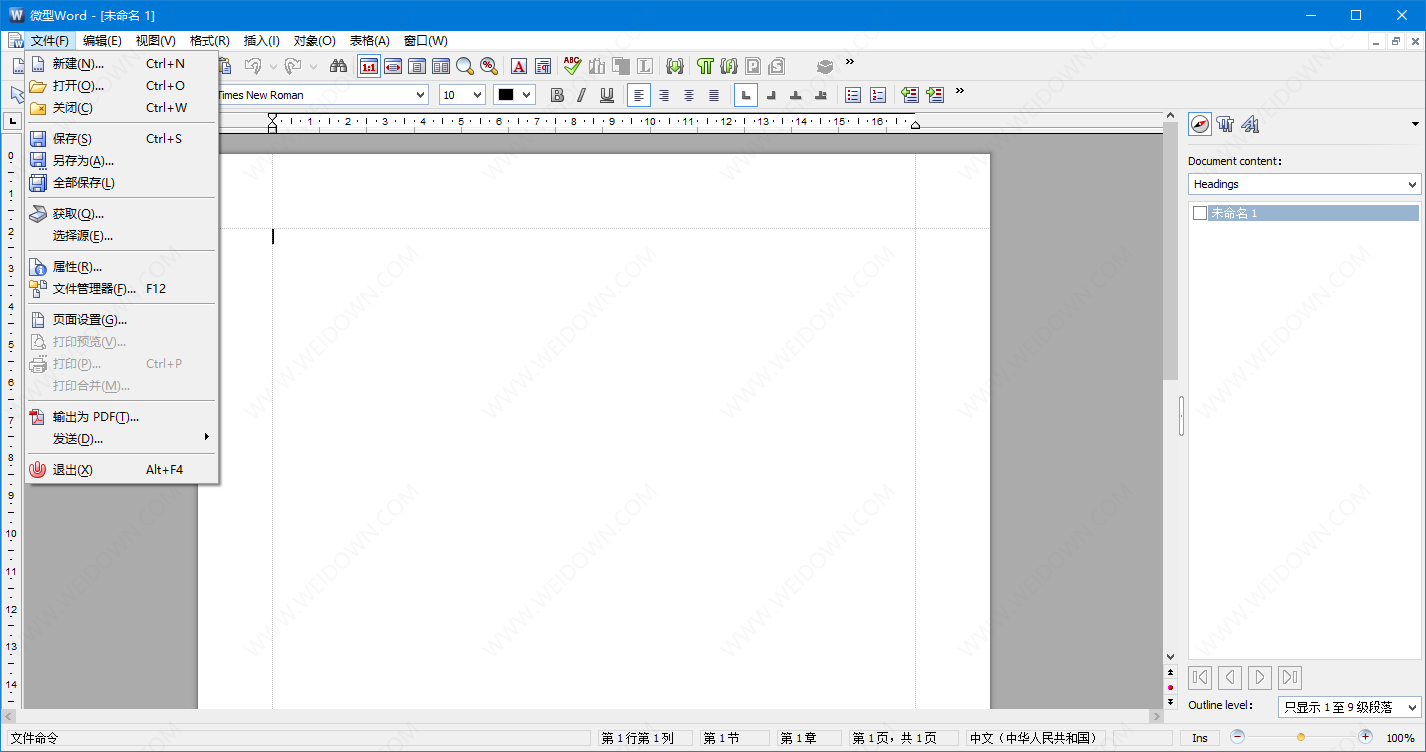Click the next heading arrow button
This screenshot has width=1426, height=752.
tap(1260, 677)
